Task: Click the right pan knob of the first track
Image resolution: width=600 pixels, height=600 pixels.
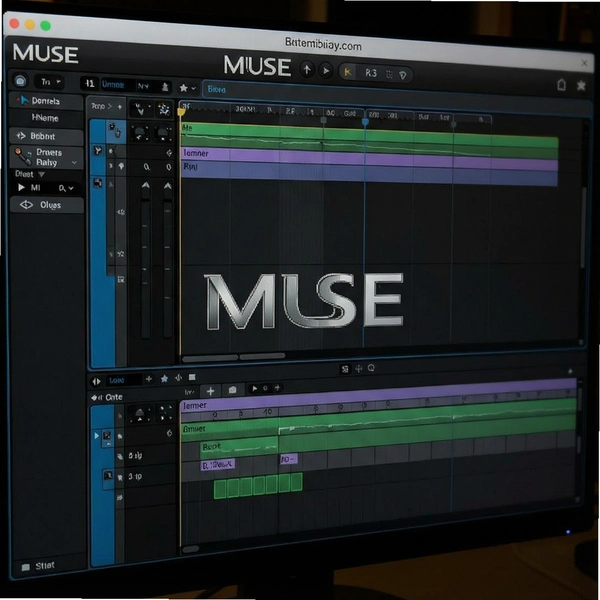Action: (x=163, y=134)
